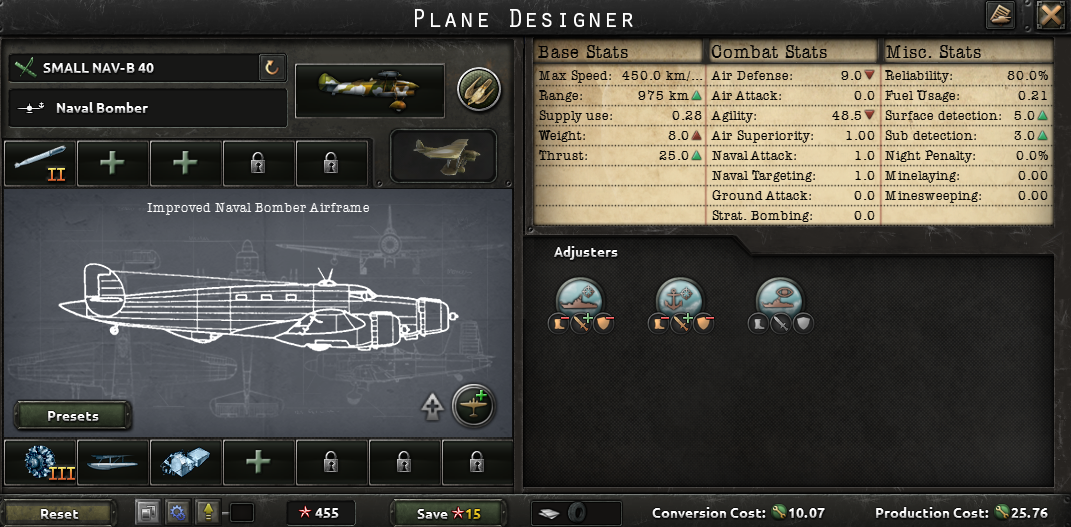1071x527 pixels.
Task: Click the randomize name arrow icon
Action: [x=272, y=68]
